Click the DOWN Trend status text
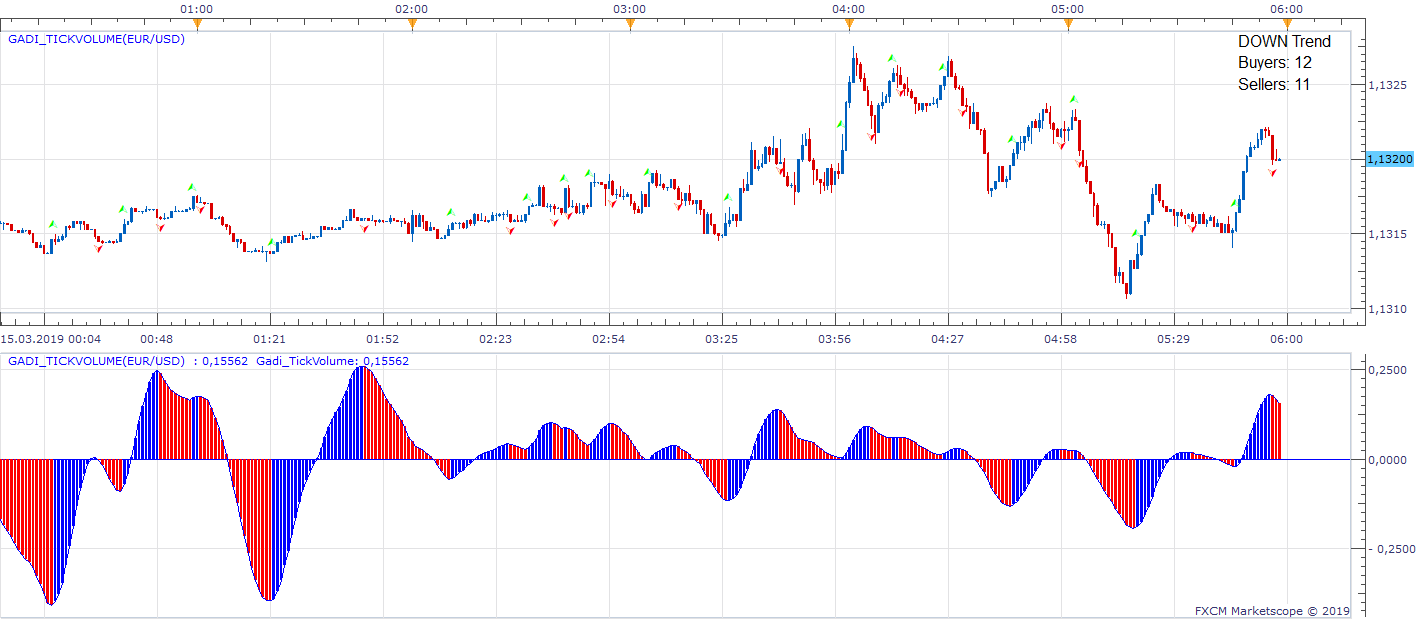The height and width of the screenshot is (619, 1423). pos(1284,41)
